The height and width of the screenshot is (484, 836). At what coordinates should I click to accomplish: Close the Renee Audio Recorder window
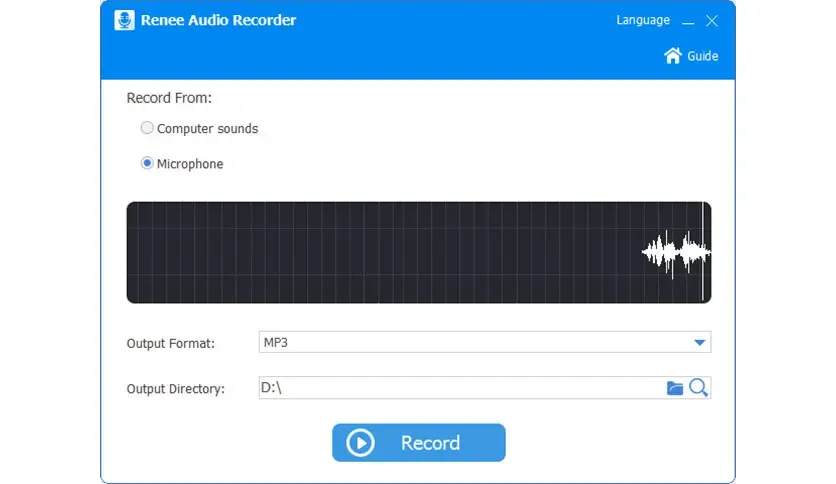[x=711, y=21]
